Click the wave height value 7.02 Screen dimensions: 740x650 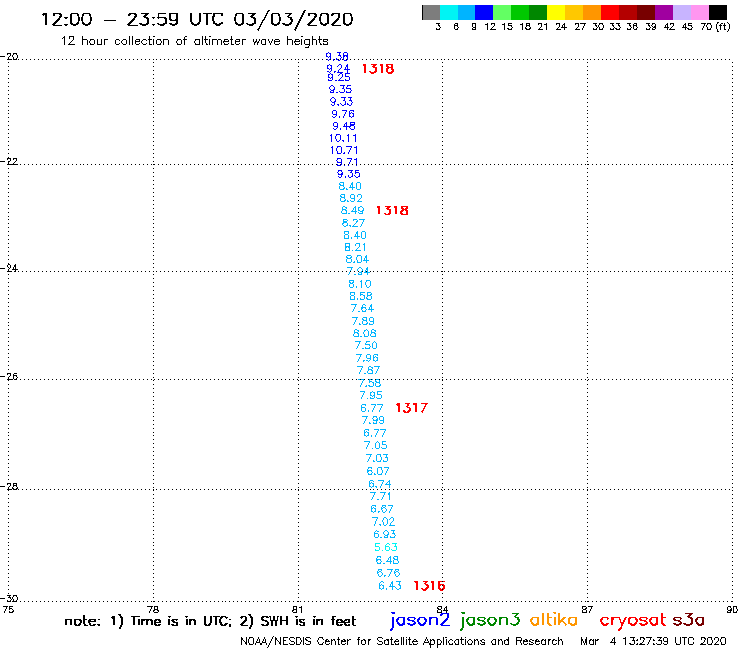click(x=384, y=522)
